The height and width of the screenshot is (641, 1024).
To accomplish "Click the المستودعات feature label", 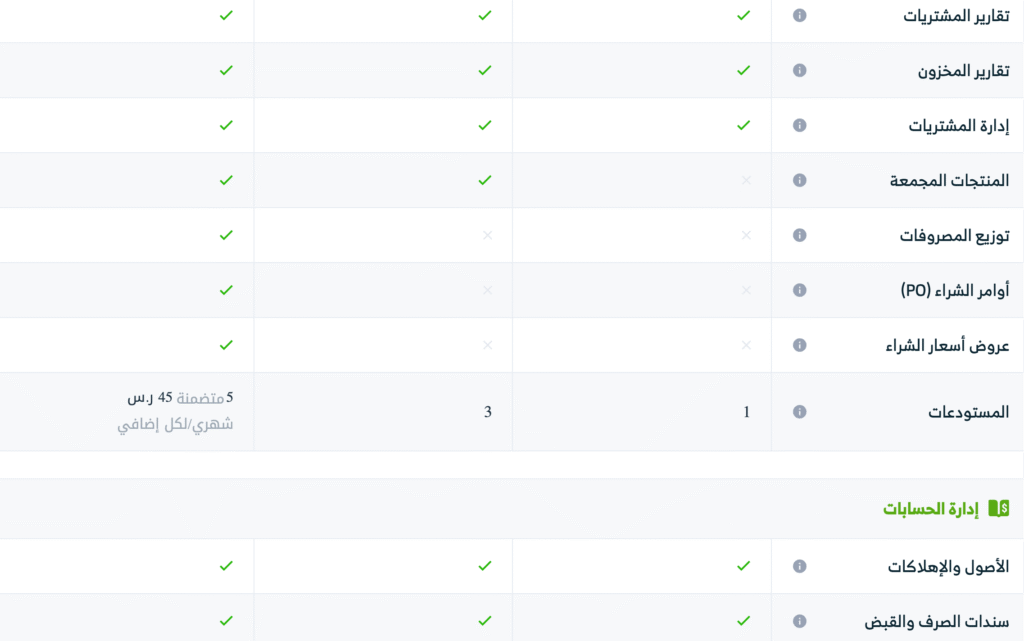I will 968,412.
